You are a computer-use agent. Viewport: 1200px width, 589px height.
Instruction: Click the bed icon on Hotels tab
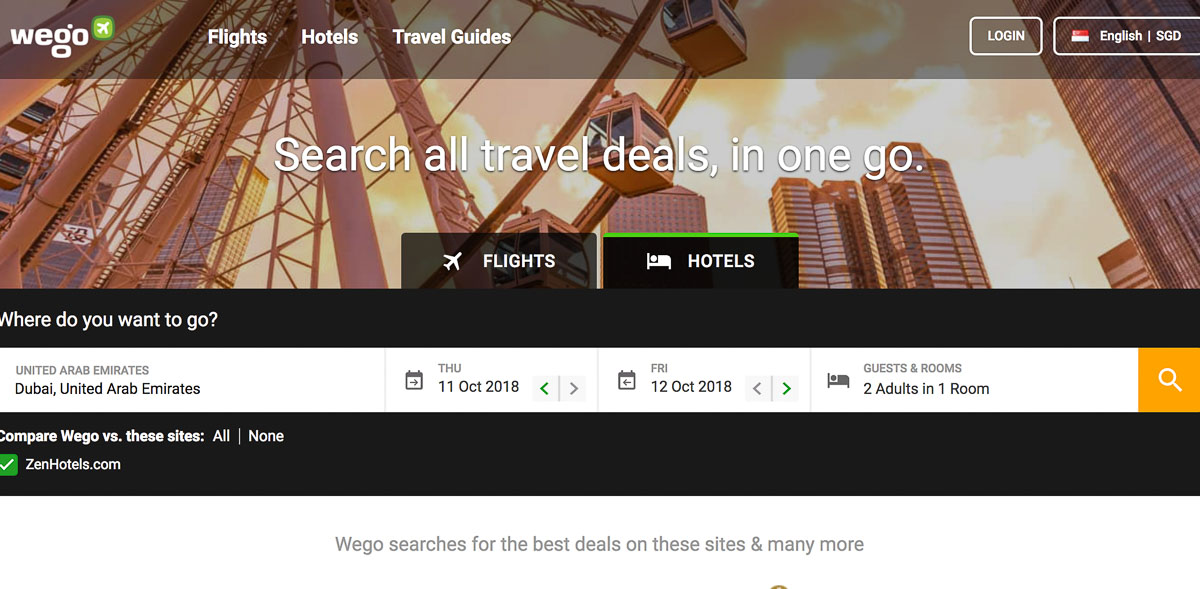658,262
